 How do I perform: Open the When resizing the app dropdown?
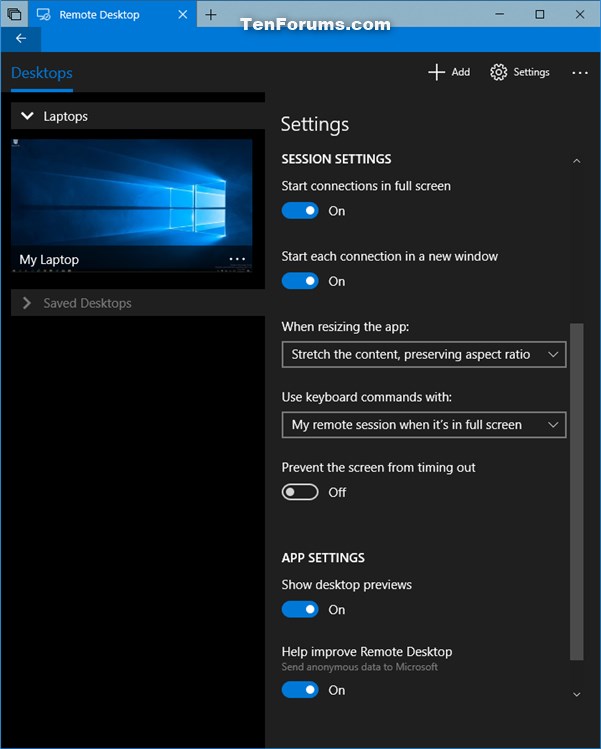(x=424, y=354)
